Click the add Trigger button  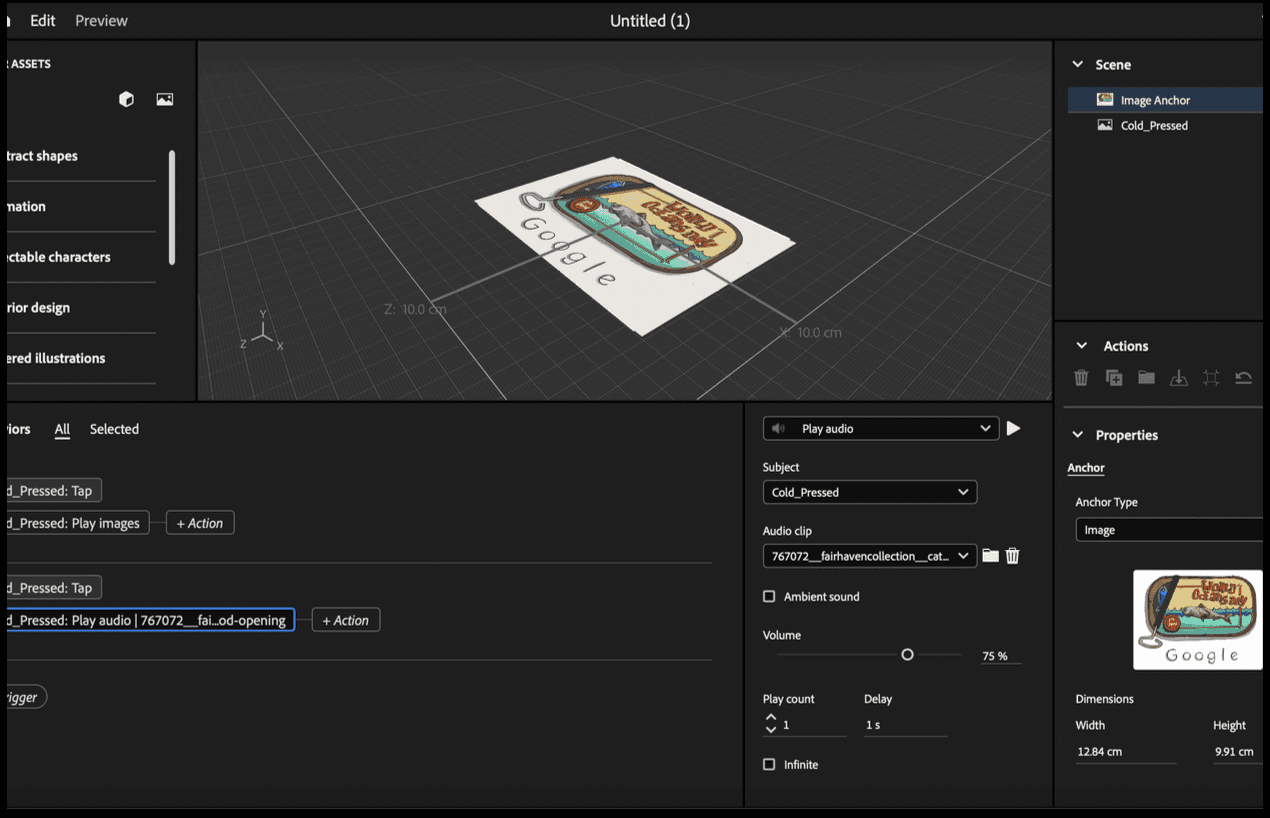tap(26, 697)
